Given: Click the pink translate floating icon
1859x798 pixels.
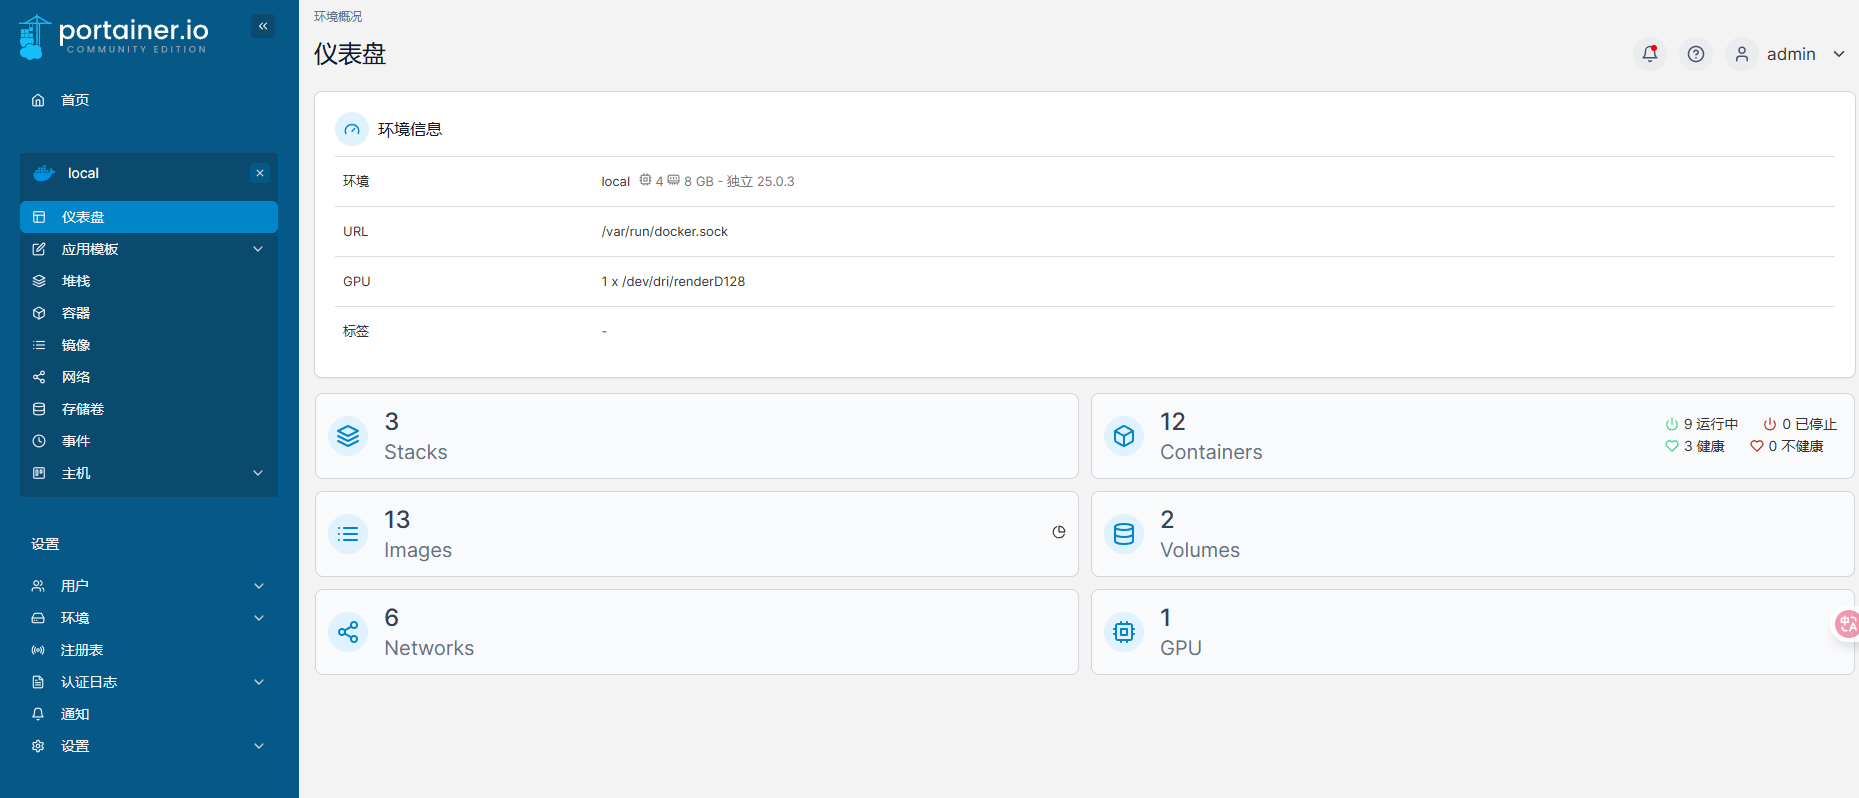Looking at the screenshot, I should click(1847, 624).
